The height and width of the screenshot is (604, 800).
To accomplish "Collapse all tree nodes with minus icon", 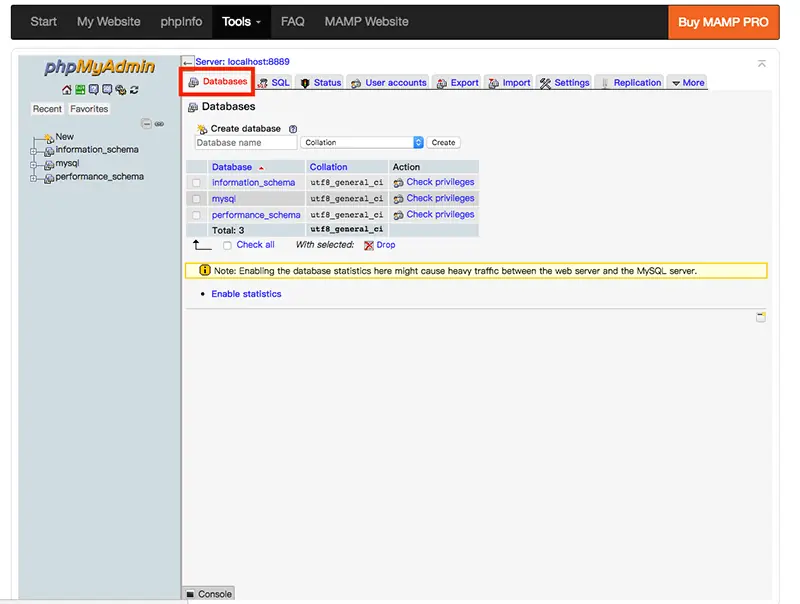I will point(146,123).
